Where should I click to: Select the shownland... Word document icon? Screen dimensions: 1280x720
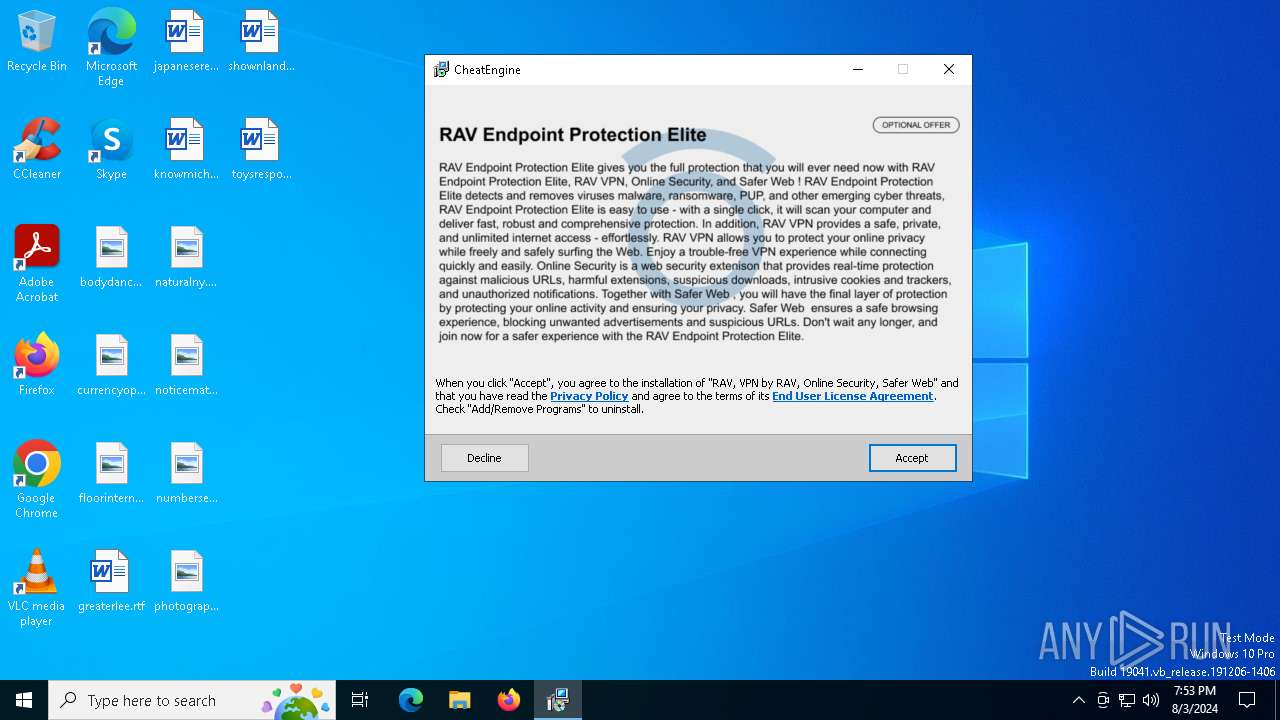tap(261, 42)
